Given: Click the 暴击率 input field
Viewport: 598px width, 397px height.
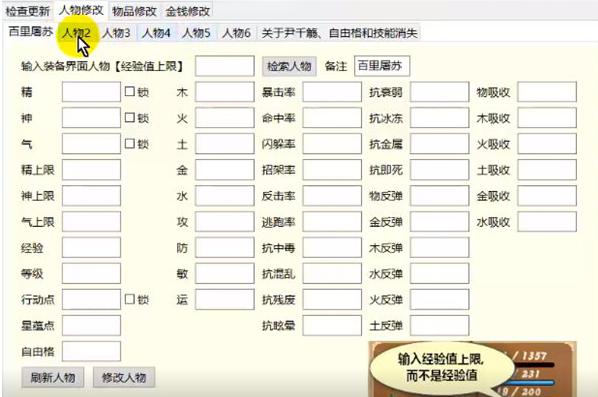Looking at the screenshot, I should click(332, 92).
